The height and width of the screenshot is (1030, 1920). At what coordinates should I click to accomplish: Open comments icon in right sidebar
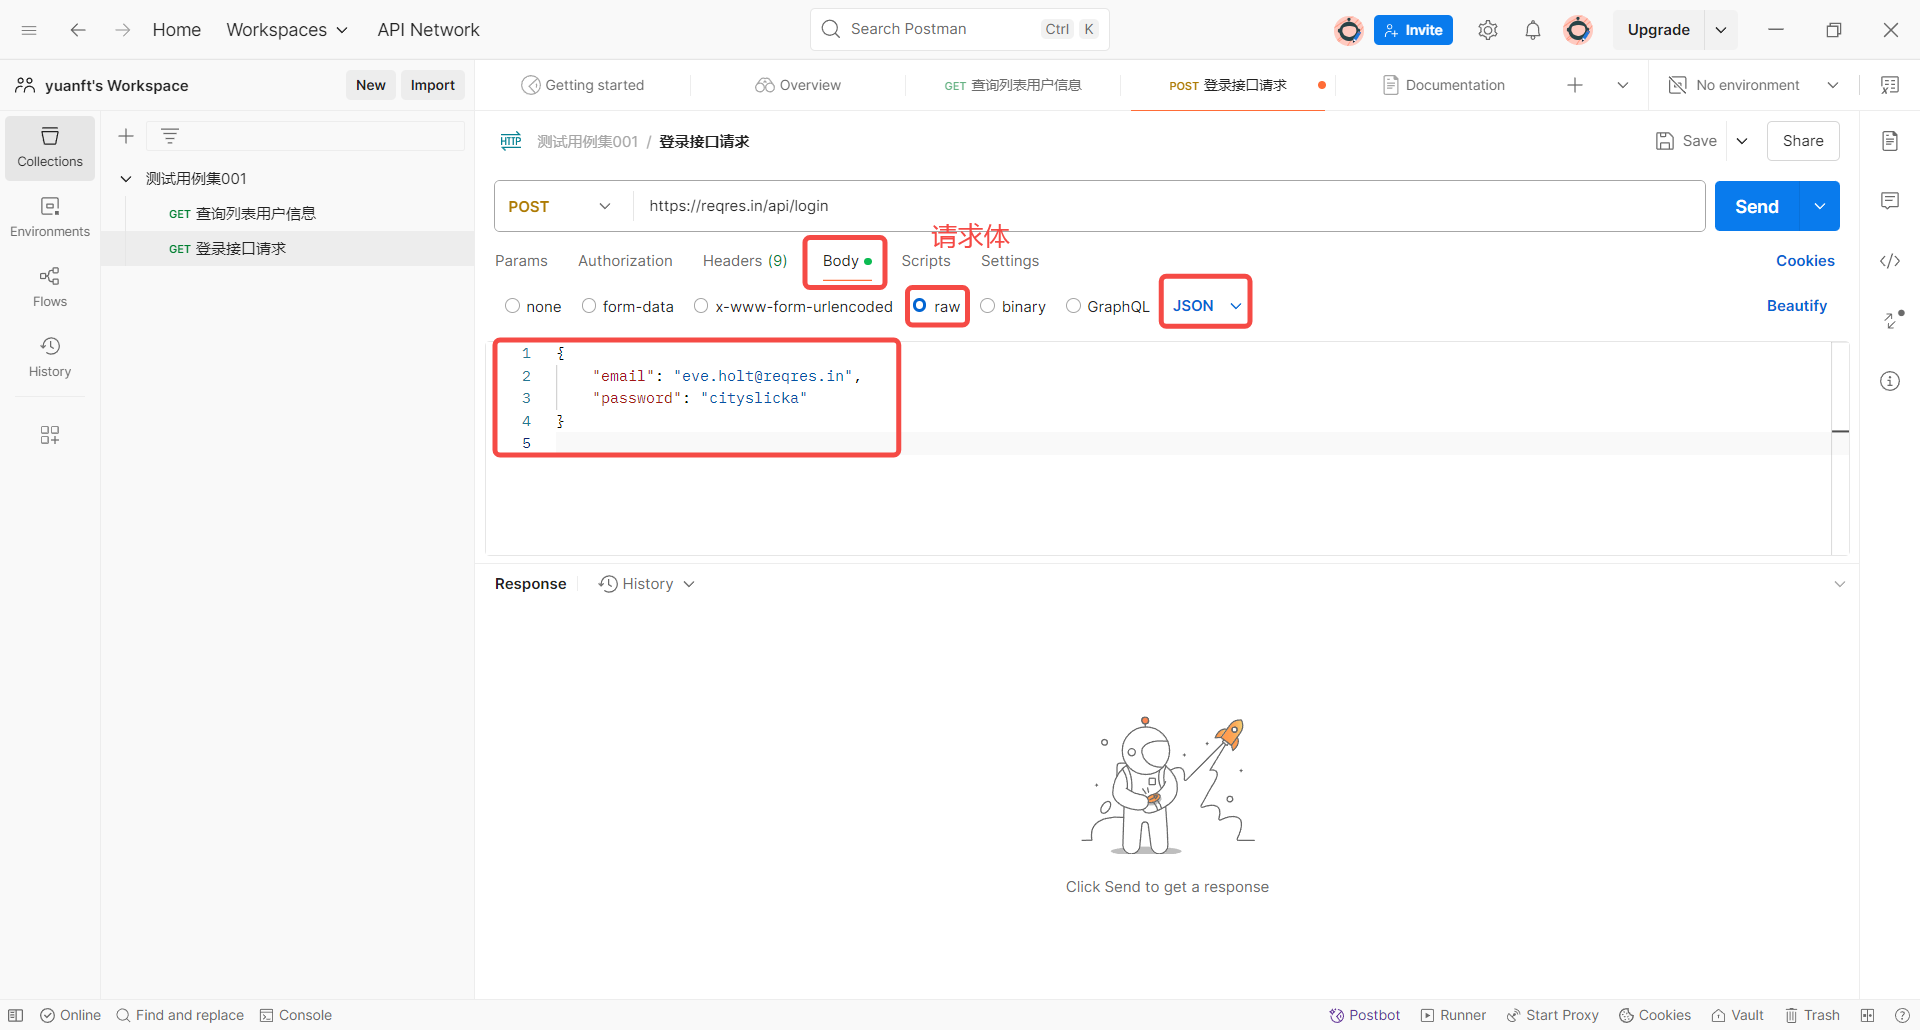1890,201
